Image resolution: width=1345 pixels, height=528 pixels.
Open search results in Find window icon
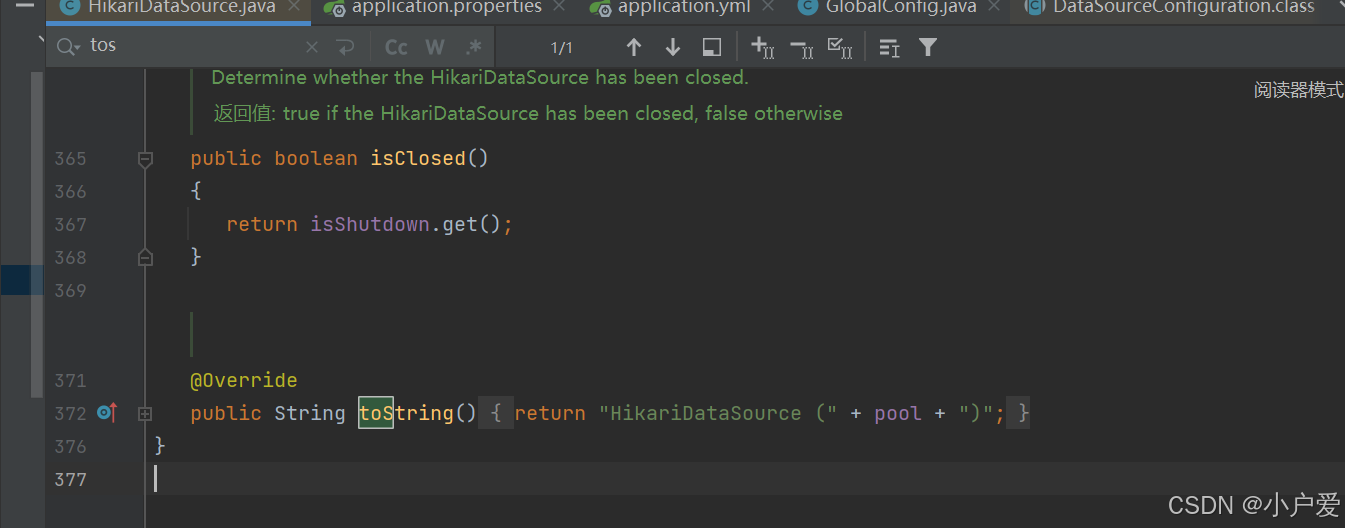point(889,47)
